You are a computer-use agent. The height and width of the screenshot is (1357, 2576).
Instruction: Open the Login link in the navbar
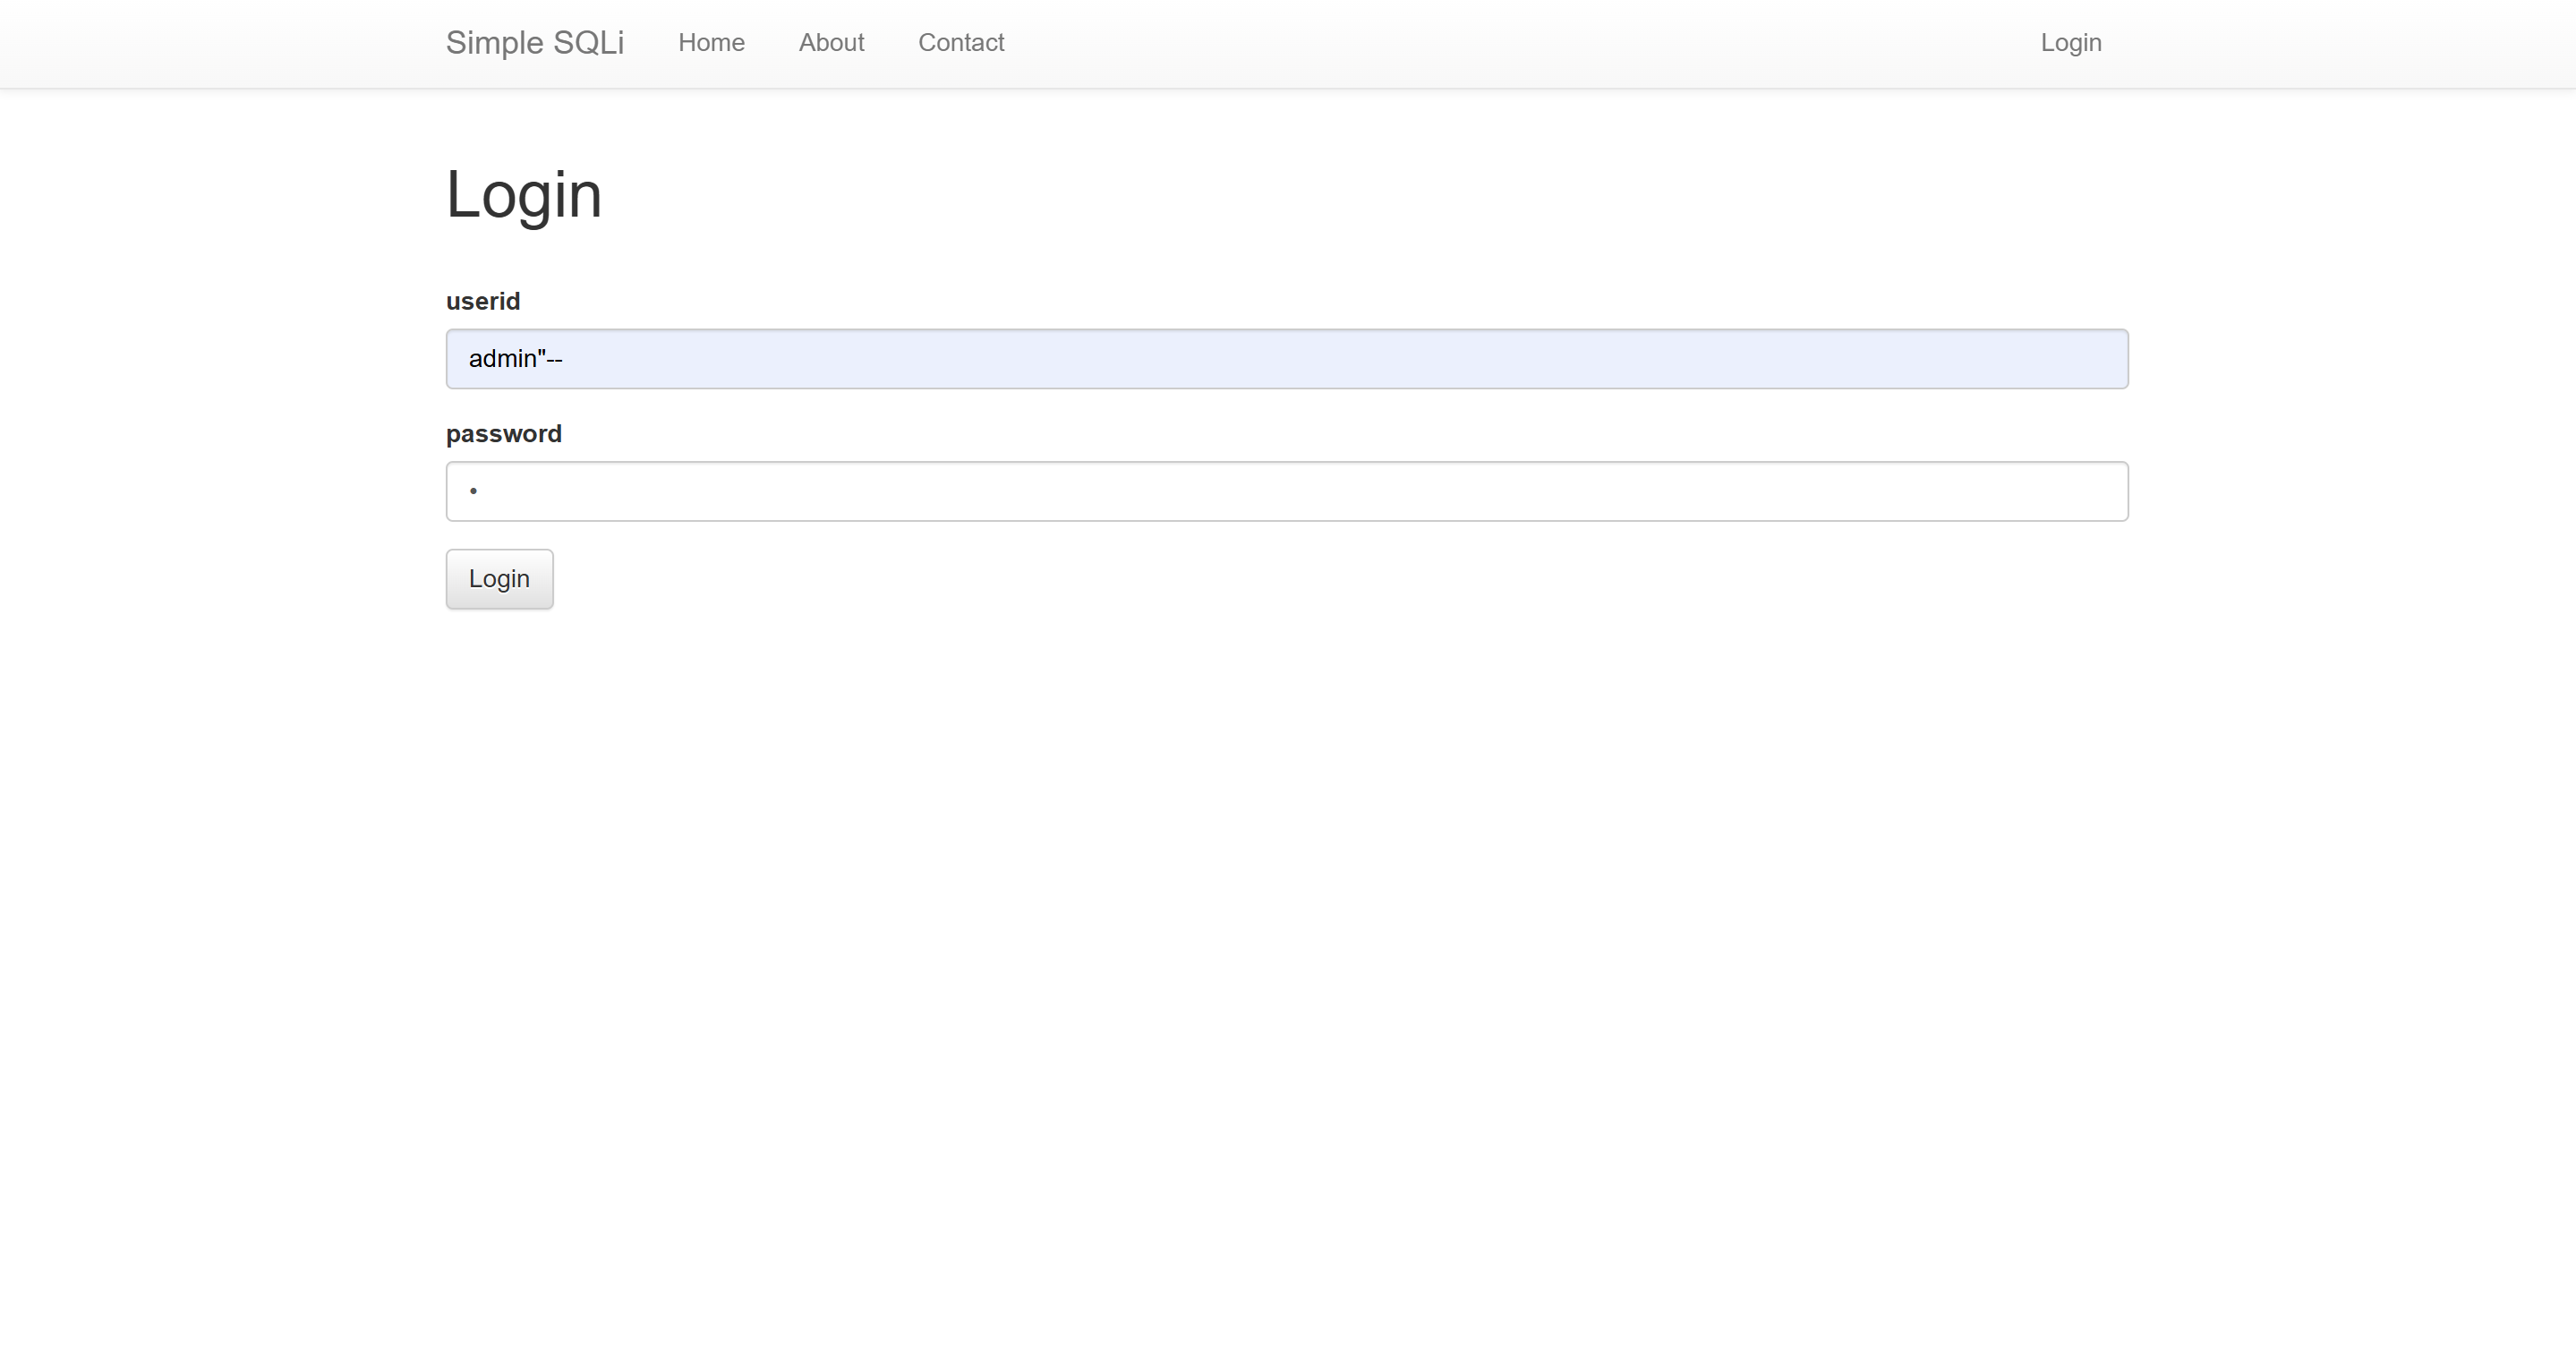click(2071, 43)
